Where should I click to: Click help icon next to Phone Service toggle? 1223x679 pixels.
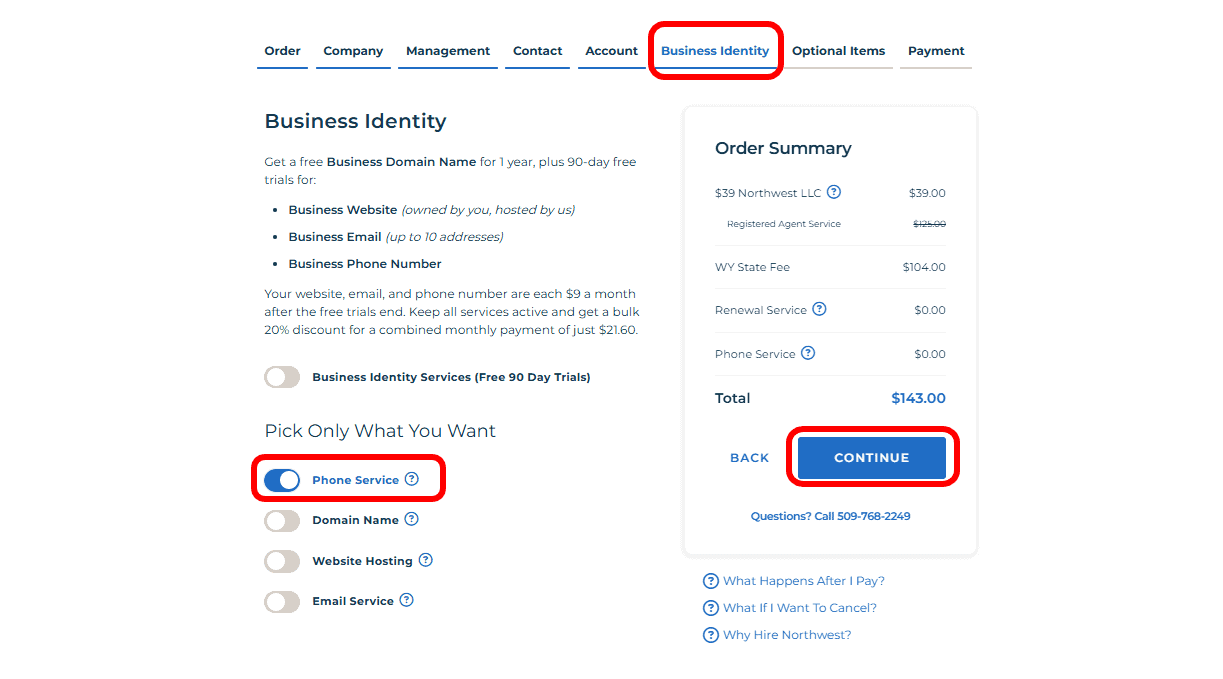(412, 479)
